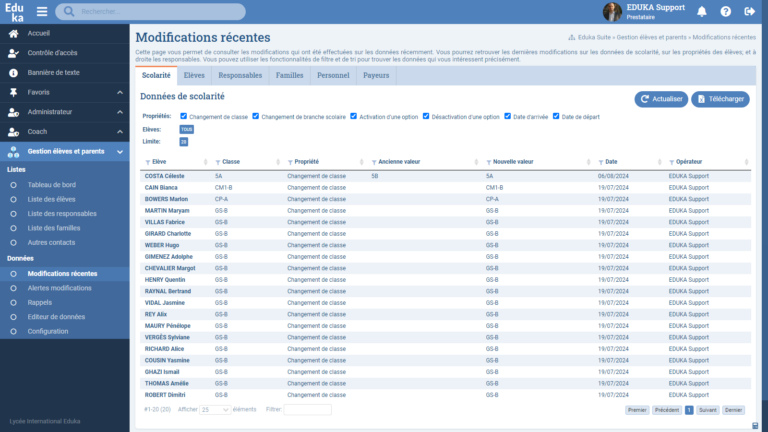Go to the Suivant page

pos(707,410)
